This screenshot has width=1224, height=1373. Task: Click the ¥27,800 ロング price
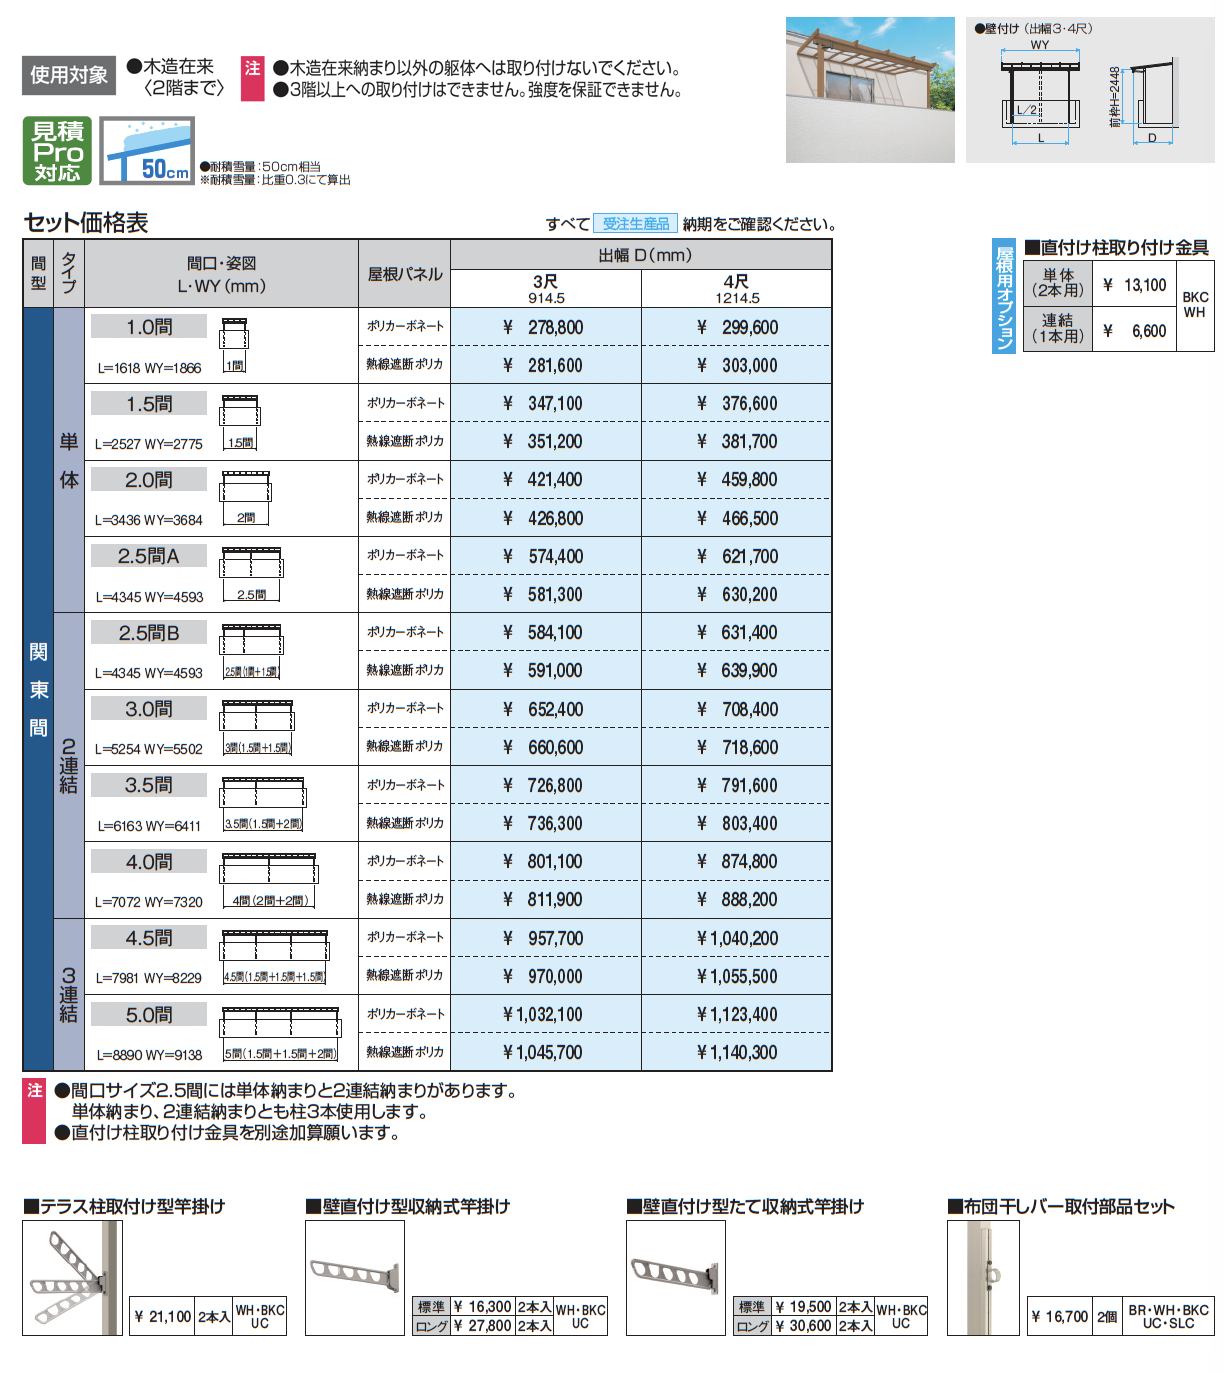tap(483, 1325)
